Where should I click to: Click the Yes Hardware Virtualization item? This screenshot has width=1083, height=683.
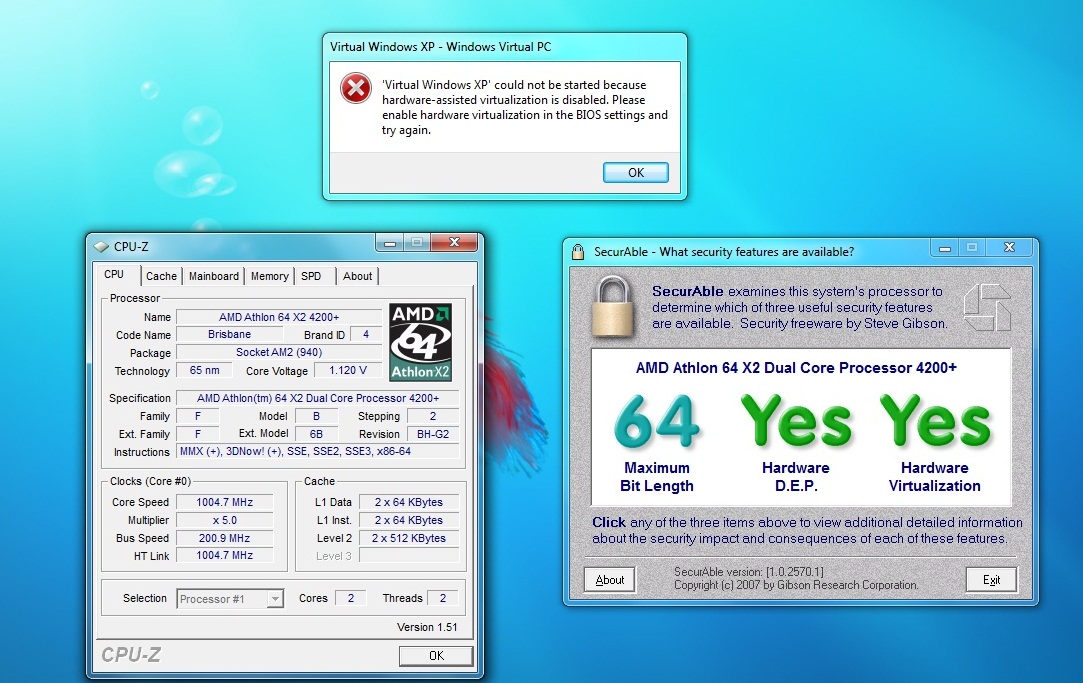[935, 443]
